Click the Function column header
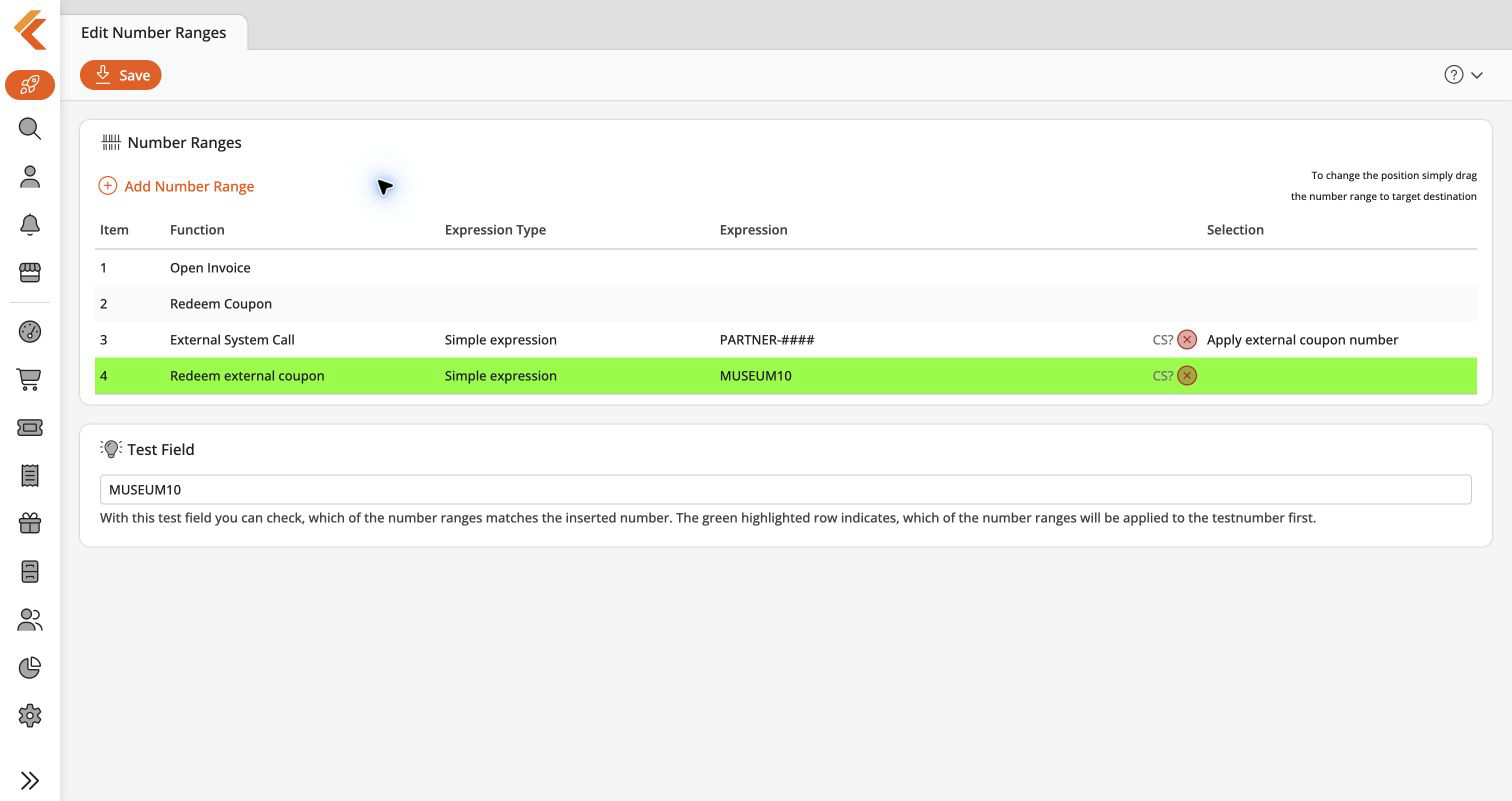Screen dimensions: 1512x801 [x=197, y=230]
